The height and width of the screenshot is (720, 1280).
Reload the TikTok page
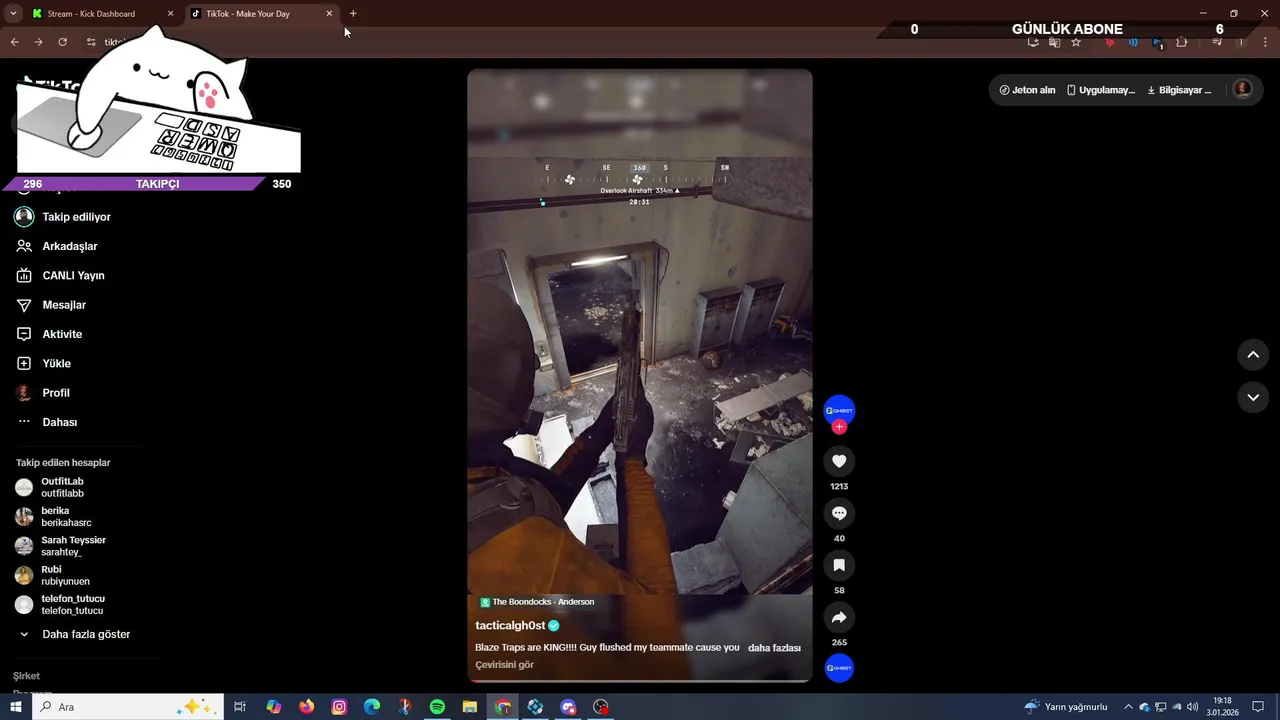click(62, 42)
